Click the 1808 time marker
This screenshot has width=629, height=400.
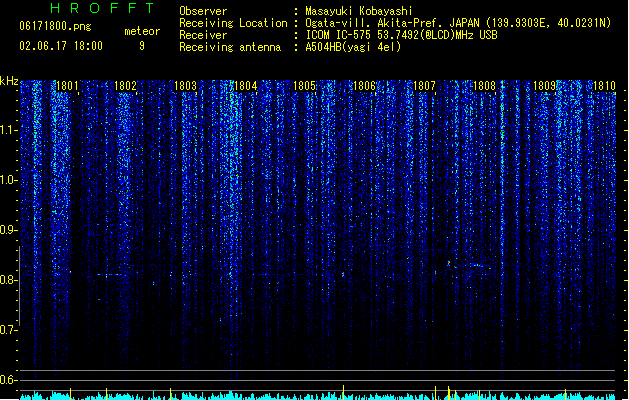pyautogui.click(x=484, y=86)
